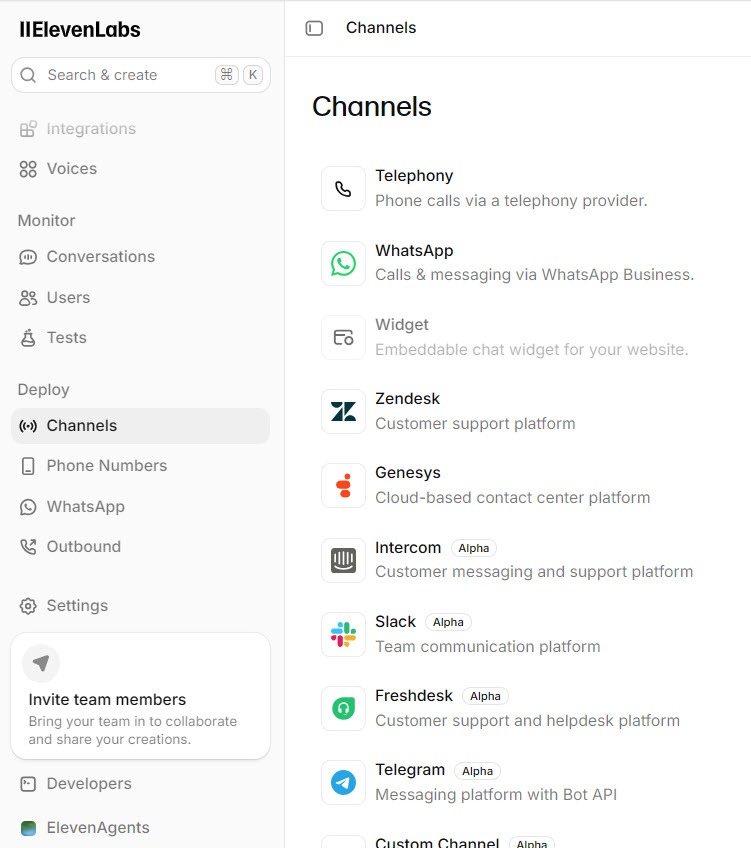Click 'Phone calls via a telephony provider.'
751x848 pixels.
coord(511,201)
